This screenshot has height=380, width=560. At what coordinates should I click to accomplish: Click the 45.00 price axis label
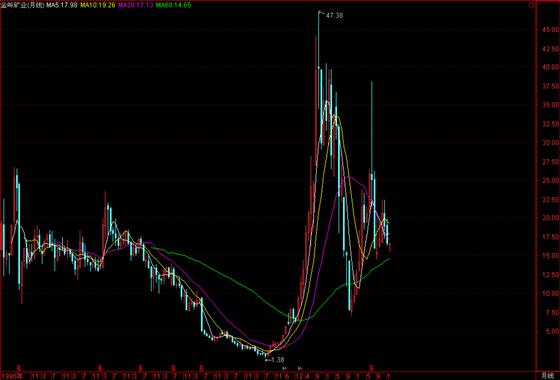550,30
